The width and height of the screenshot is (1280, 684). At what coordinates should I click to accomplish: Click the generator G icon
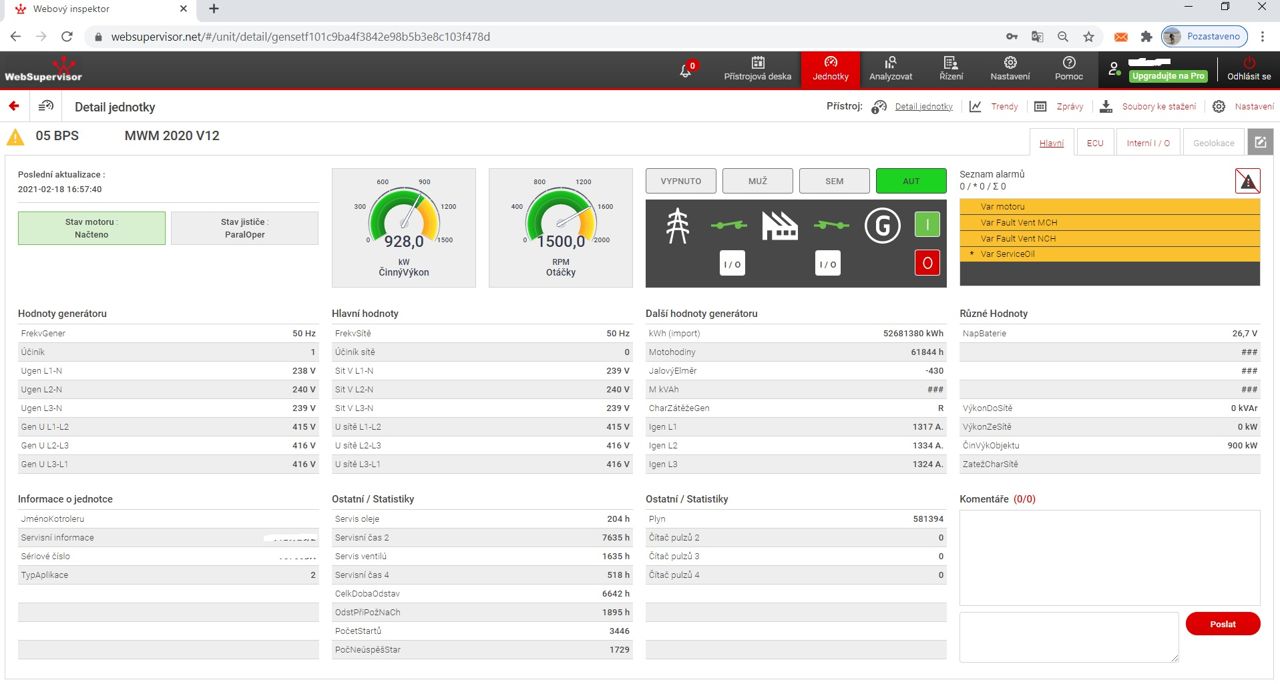882,226
